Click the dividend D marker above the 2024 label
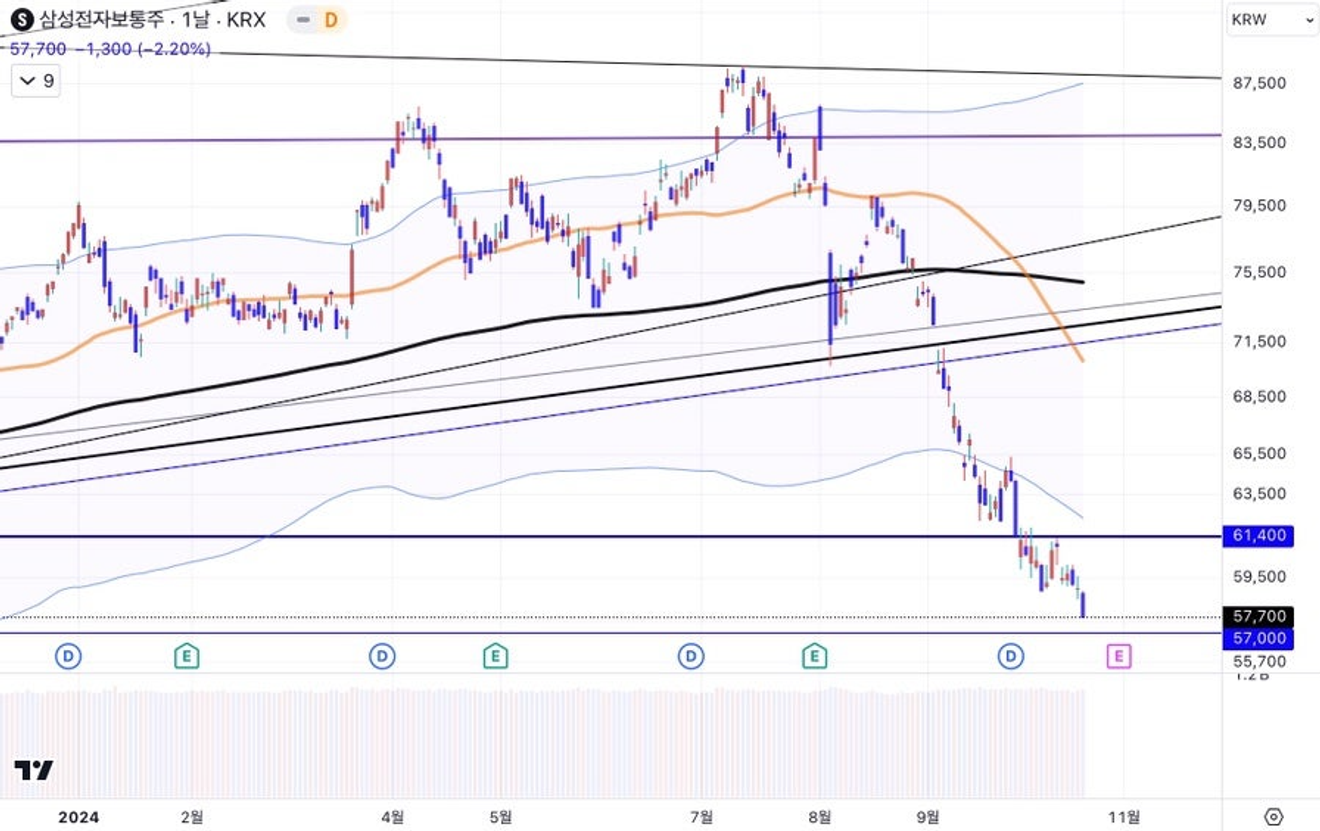The image size is (1320, 831). point(68,656)
